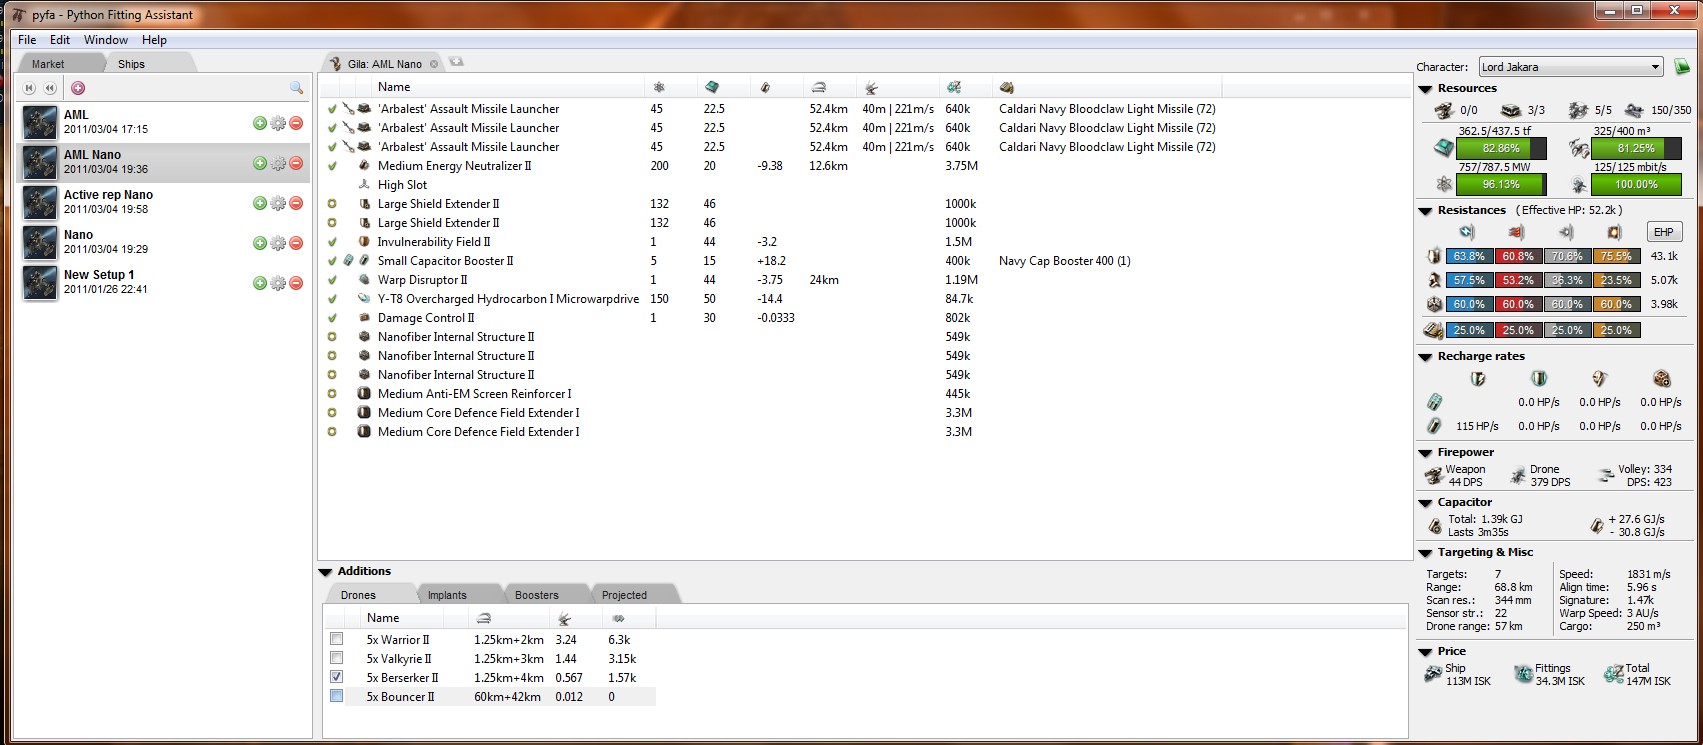The width and height of the screenshot is (1703, 745).
Task: Click the rewind-to-start navigation icon in ship browser
Action: coord(30,88)
